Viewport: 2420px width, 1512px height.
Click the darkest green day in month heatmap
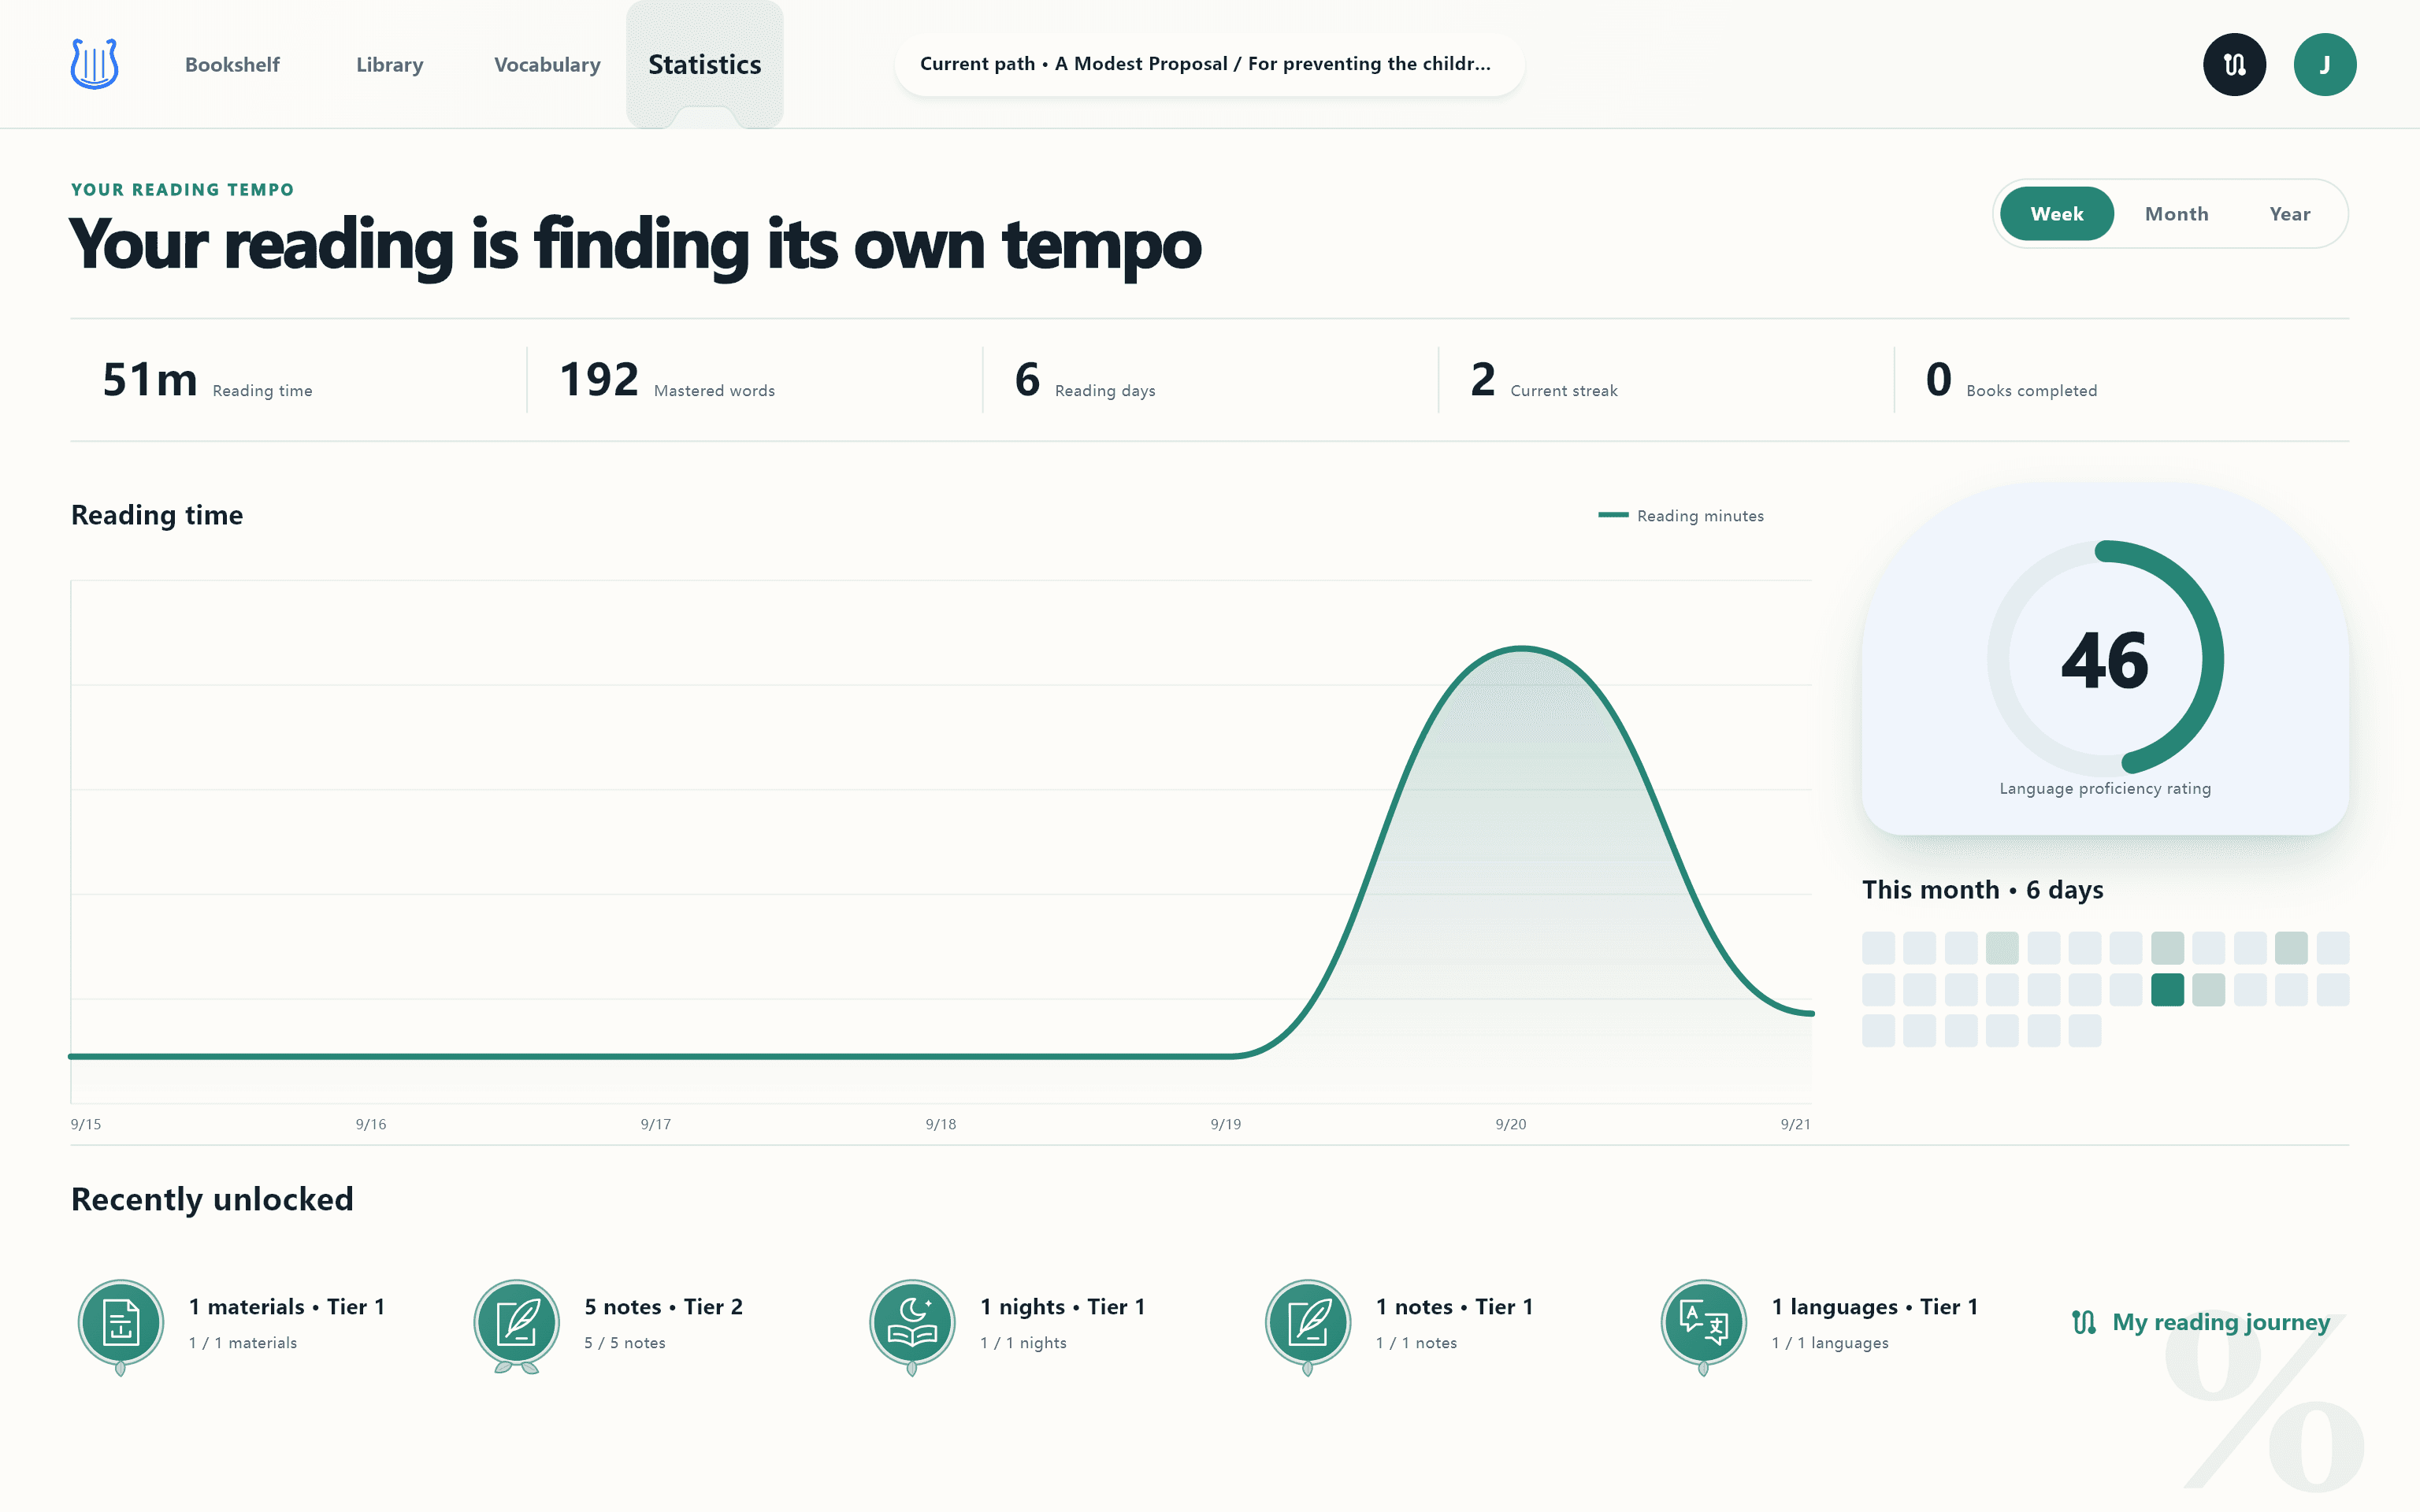coord(2167,989)
